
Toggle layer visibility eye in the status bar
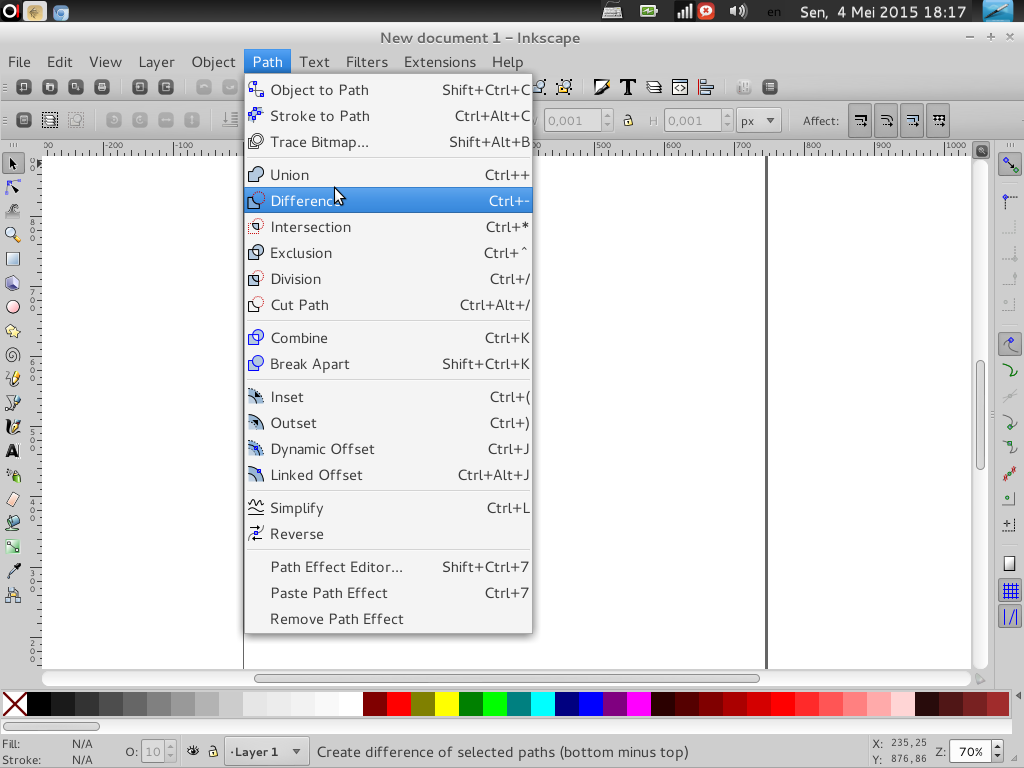192,752
